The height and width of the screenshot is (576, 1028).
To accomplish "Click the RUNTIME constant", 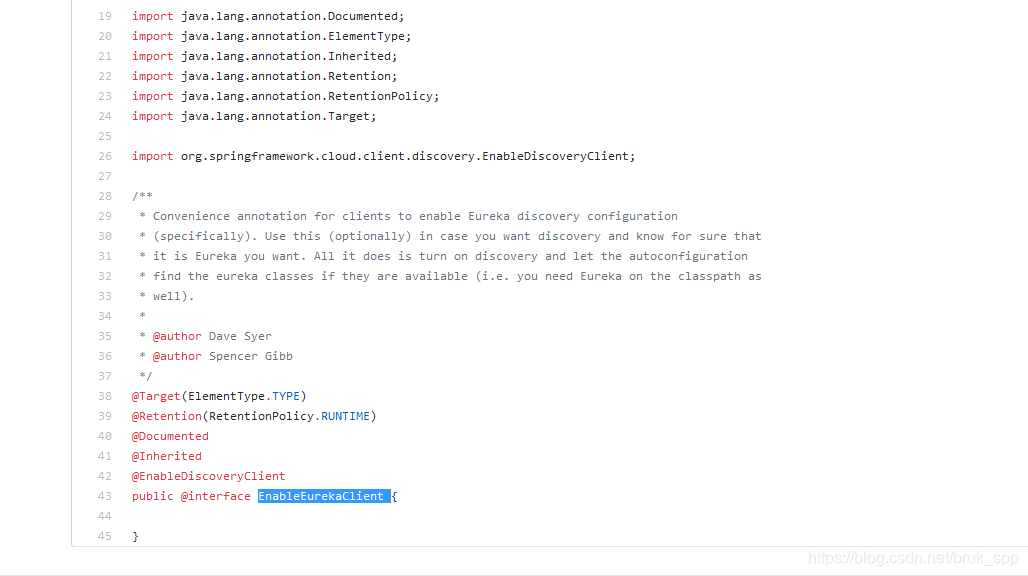I will (346, 416).
